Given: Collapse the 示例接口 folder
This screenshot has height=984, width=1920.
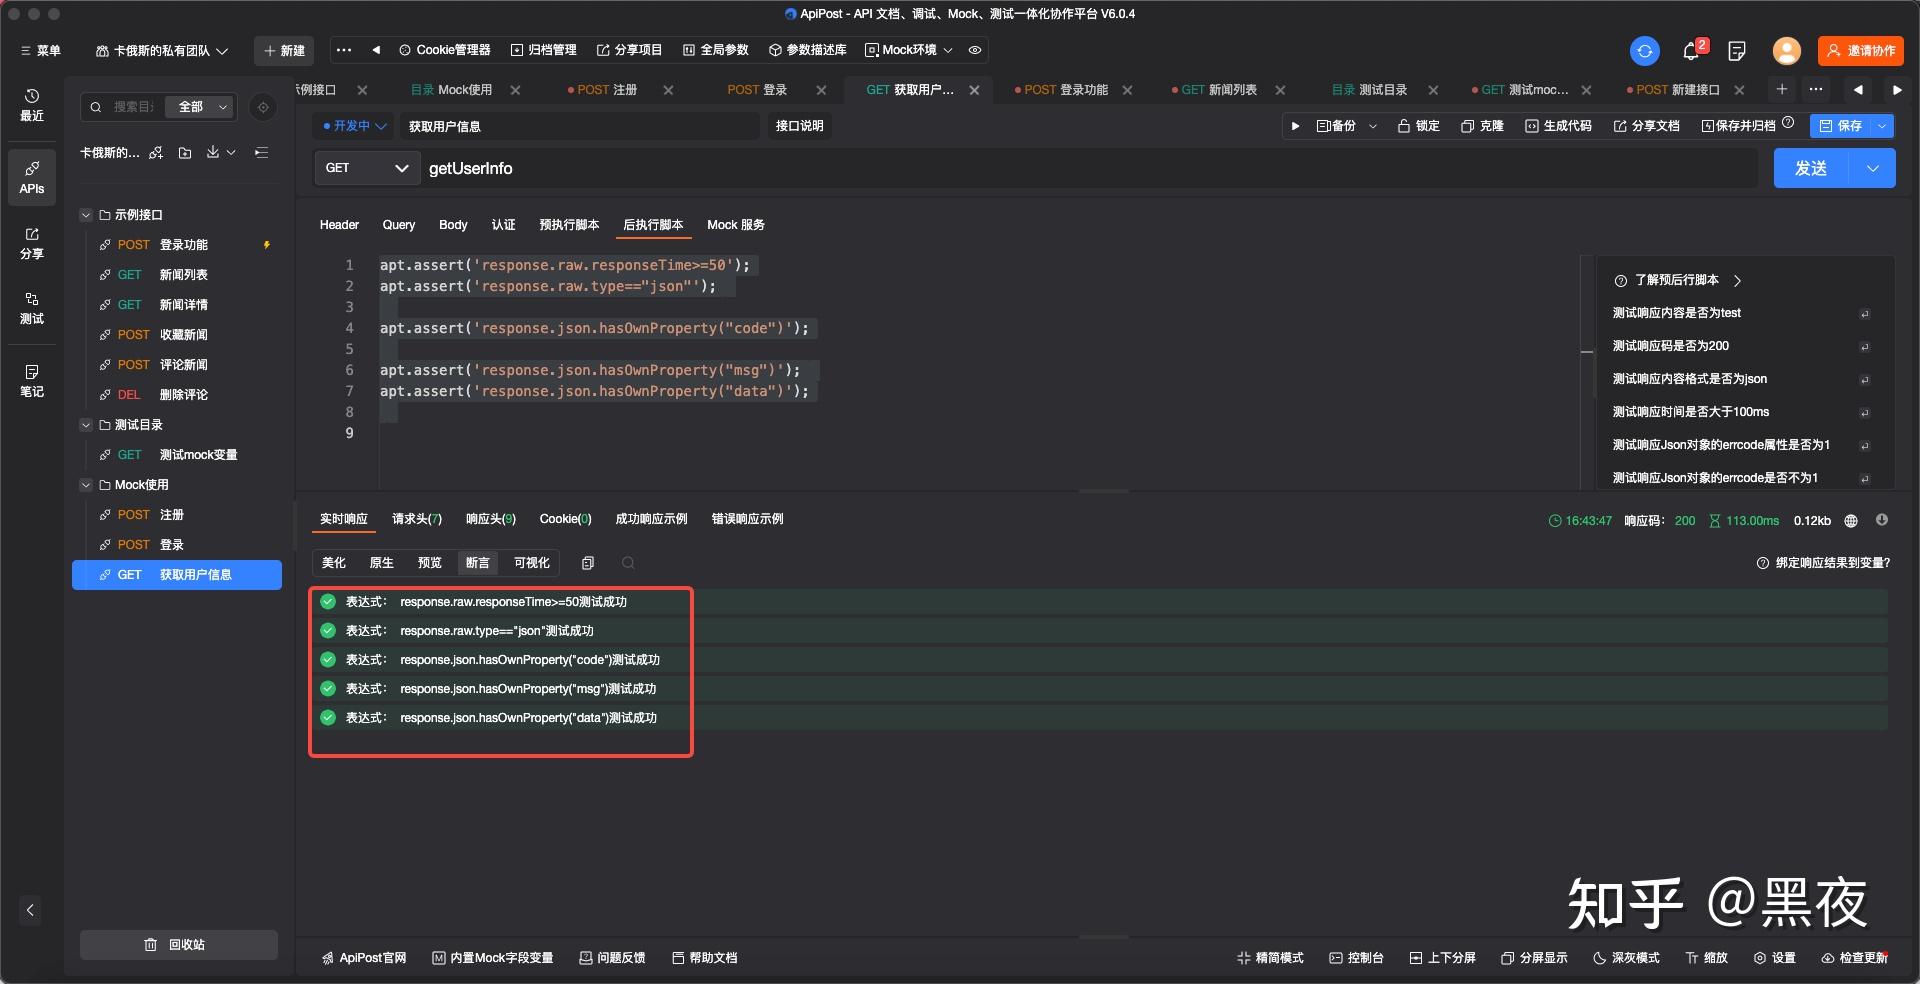Looking at the screenshot, I should [86, 215].
